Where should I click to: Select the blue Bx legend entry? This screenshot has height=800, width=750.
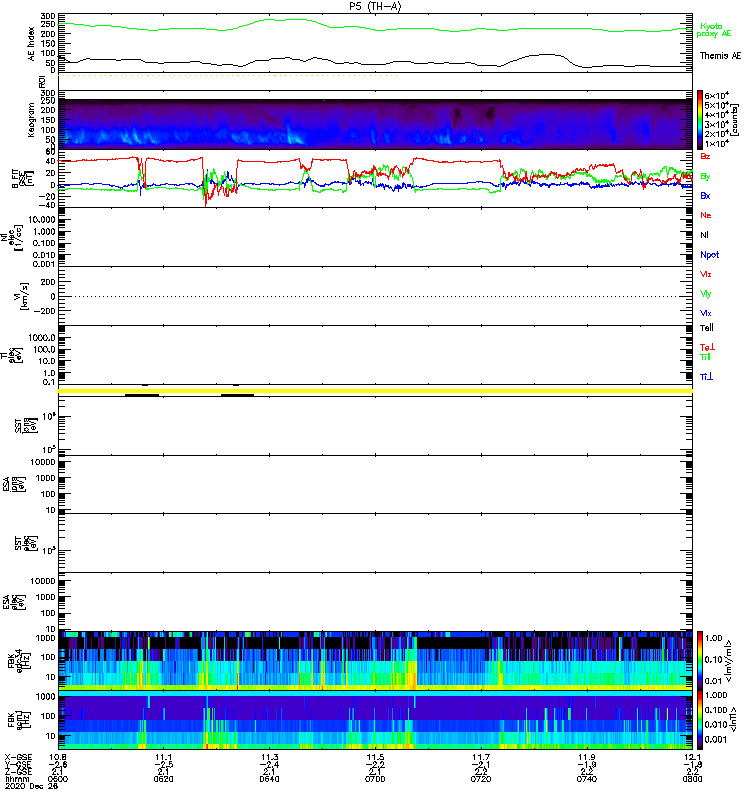click(706, 195)
